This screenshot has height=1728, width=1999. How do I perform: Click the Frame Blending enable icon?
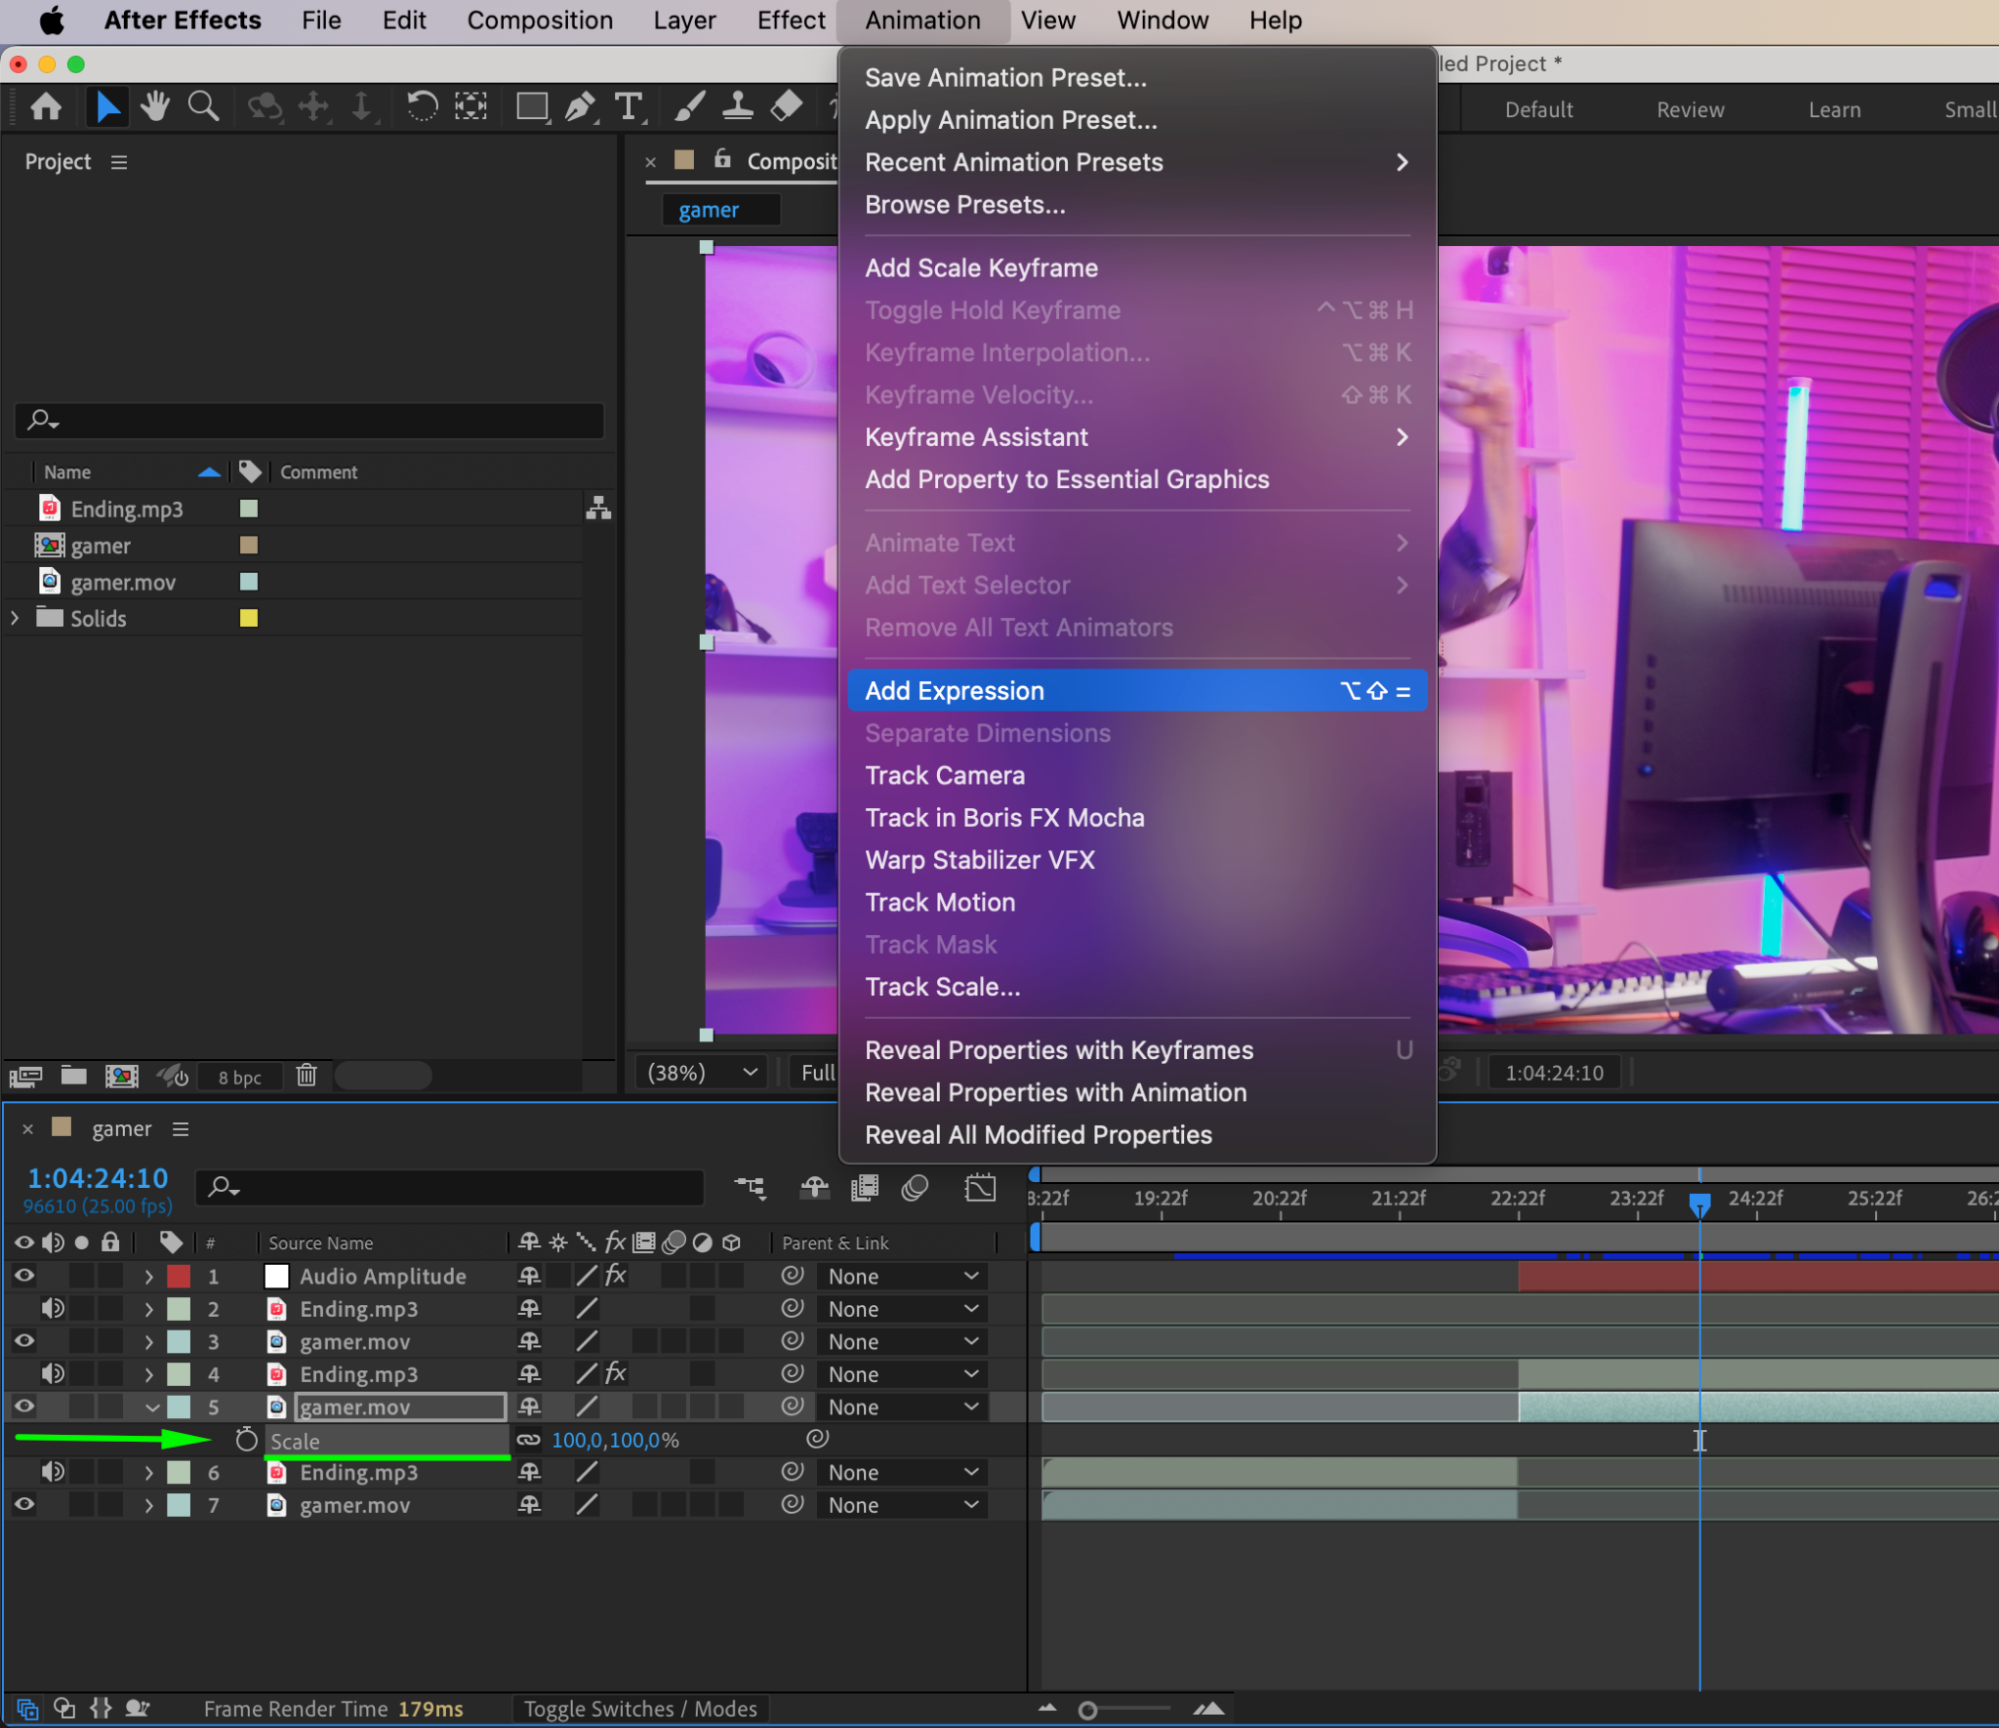point(864,1187)
